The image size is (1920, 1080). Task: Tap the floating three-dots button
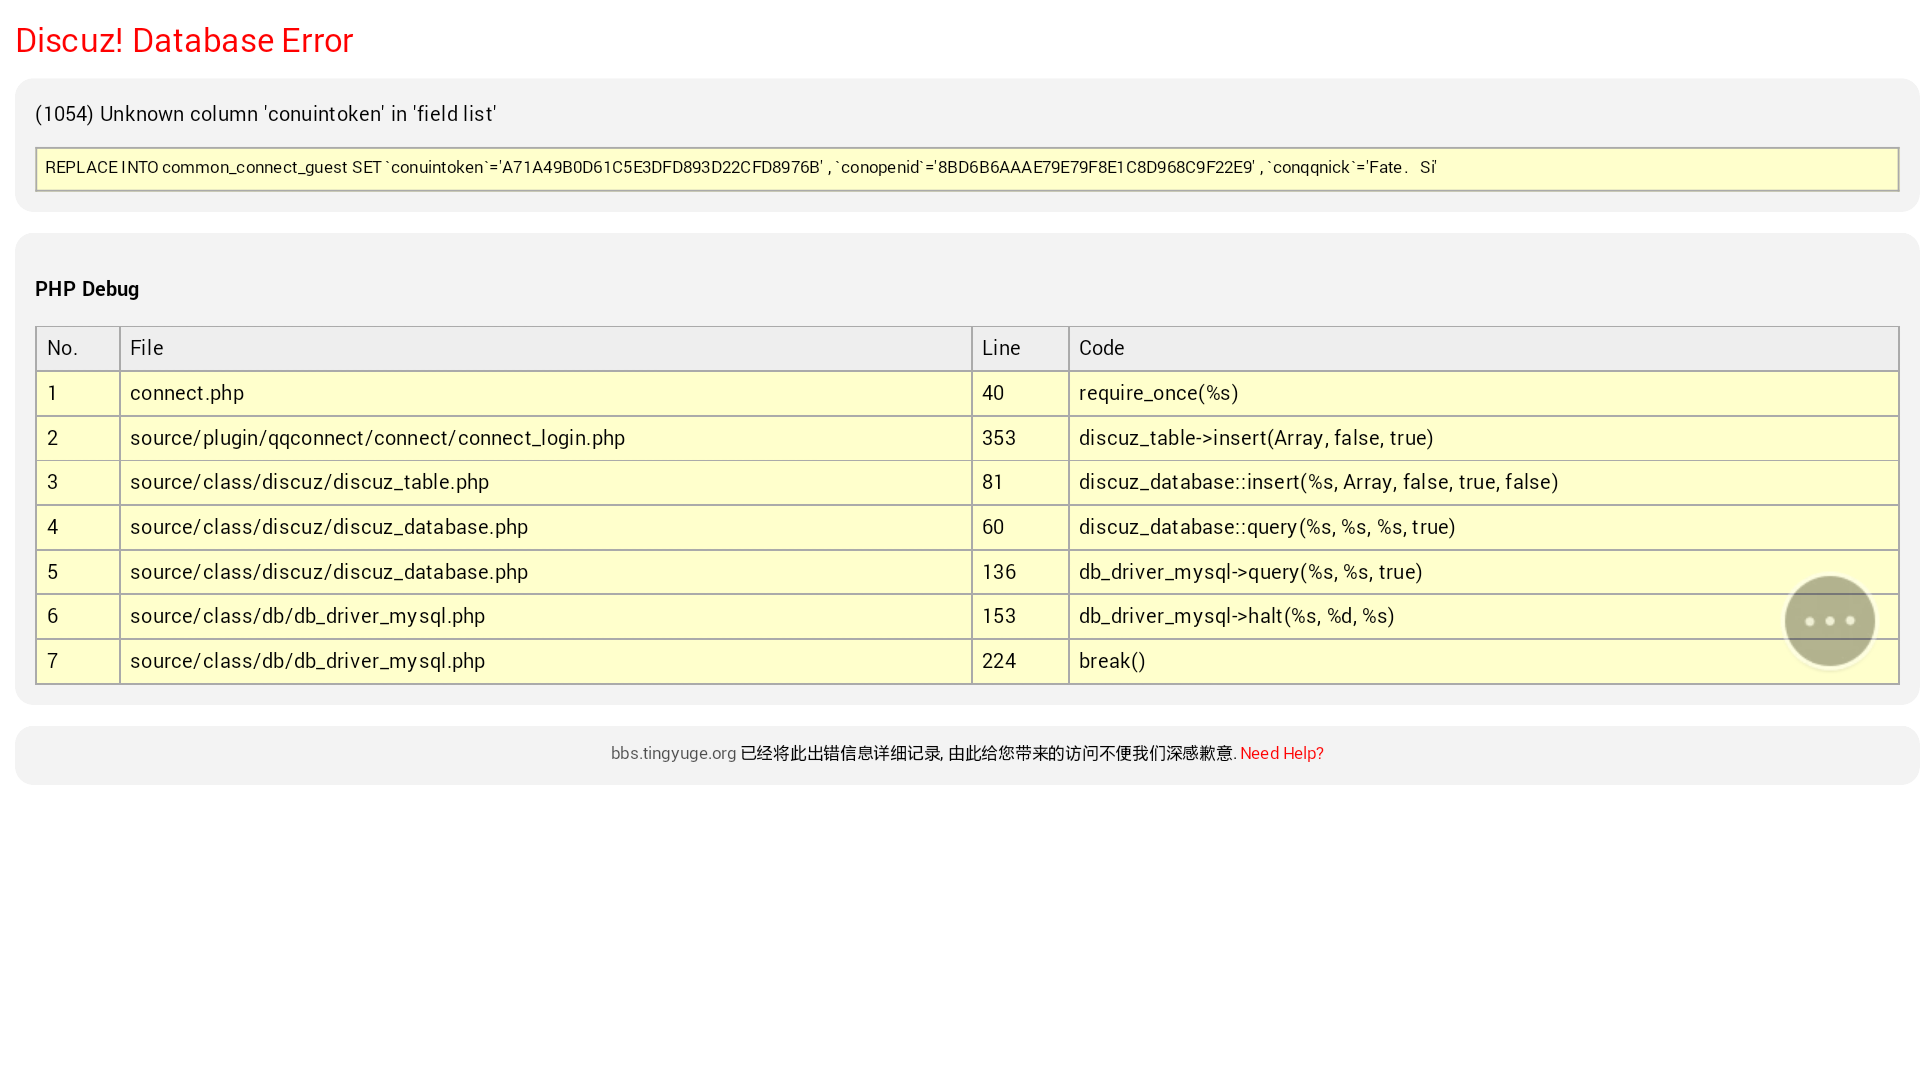click(1829, 621)
